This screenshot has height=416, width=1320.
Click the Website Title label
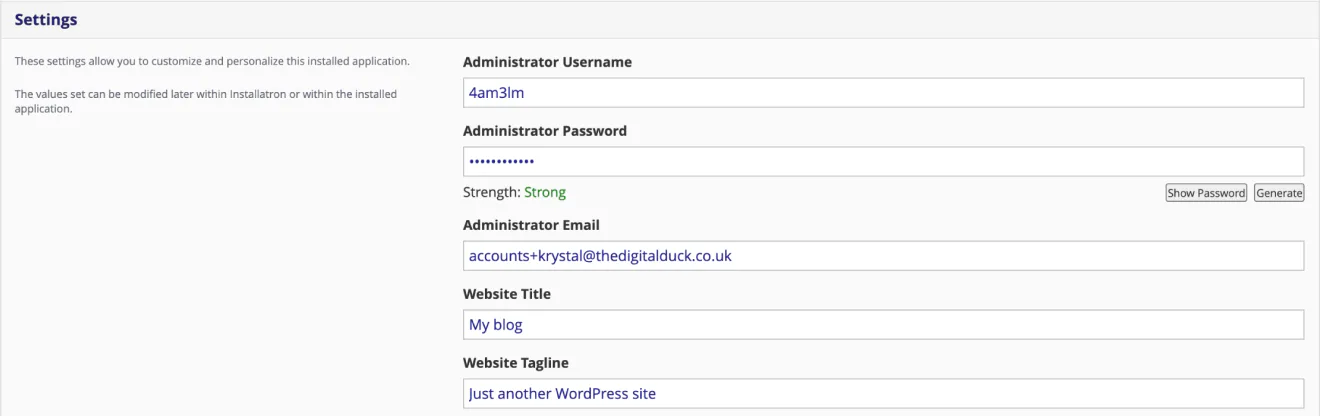[507, 294]
